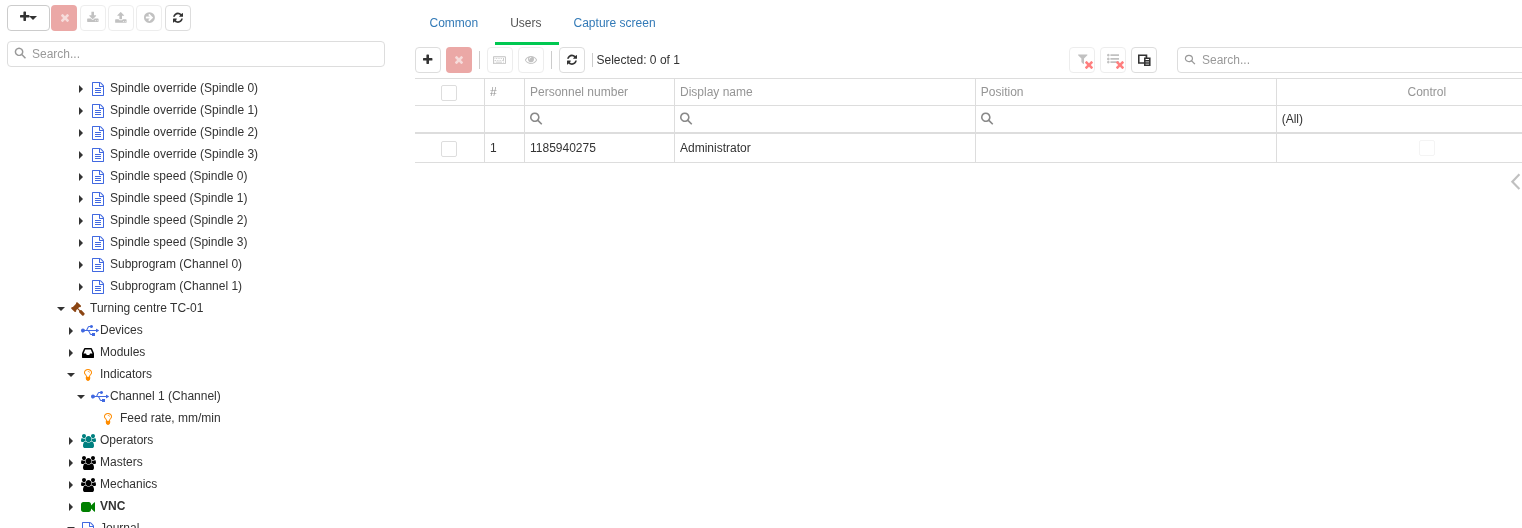The image size is (1522, 528).
Task: Focus the users table search field
Action: click(x=1350, y=60)
